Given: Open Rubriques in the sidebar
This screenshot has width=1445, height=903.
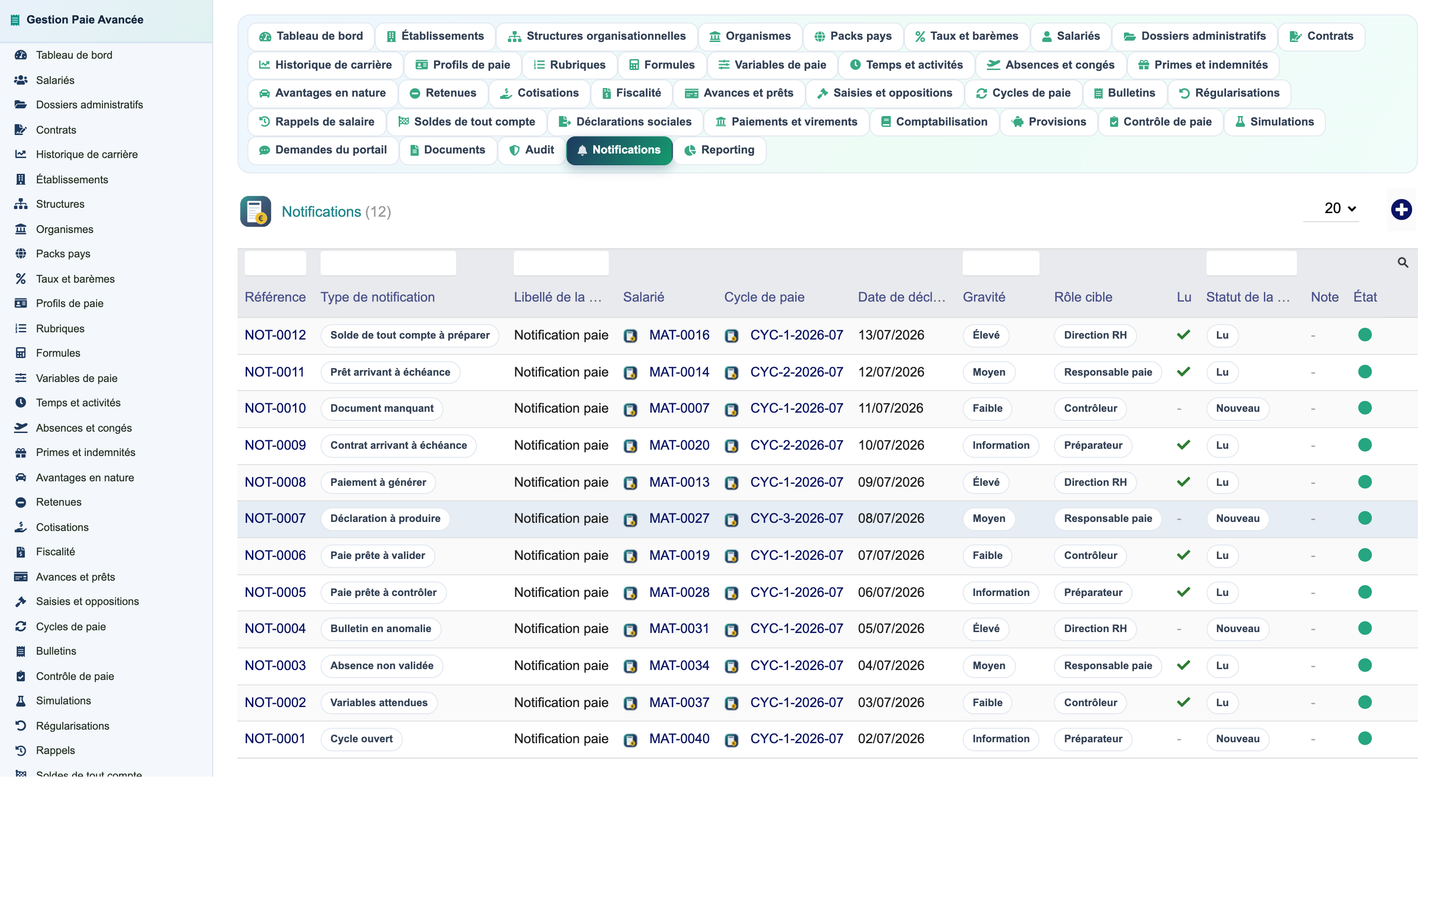Looking at the screenshot, I should pyautogui.click(x=60, y=329).
